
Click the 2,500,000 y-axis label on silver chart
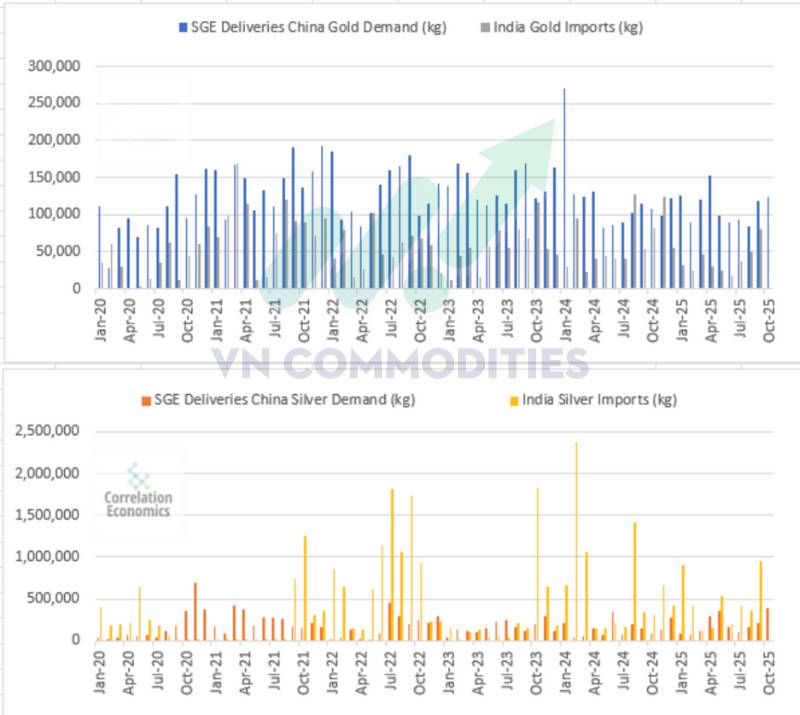point(48,432)
